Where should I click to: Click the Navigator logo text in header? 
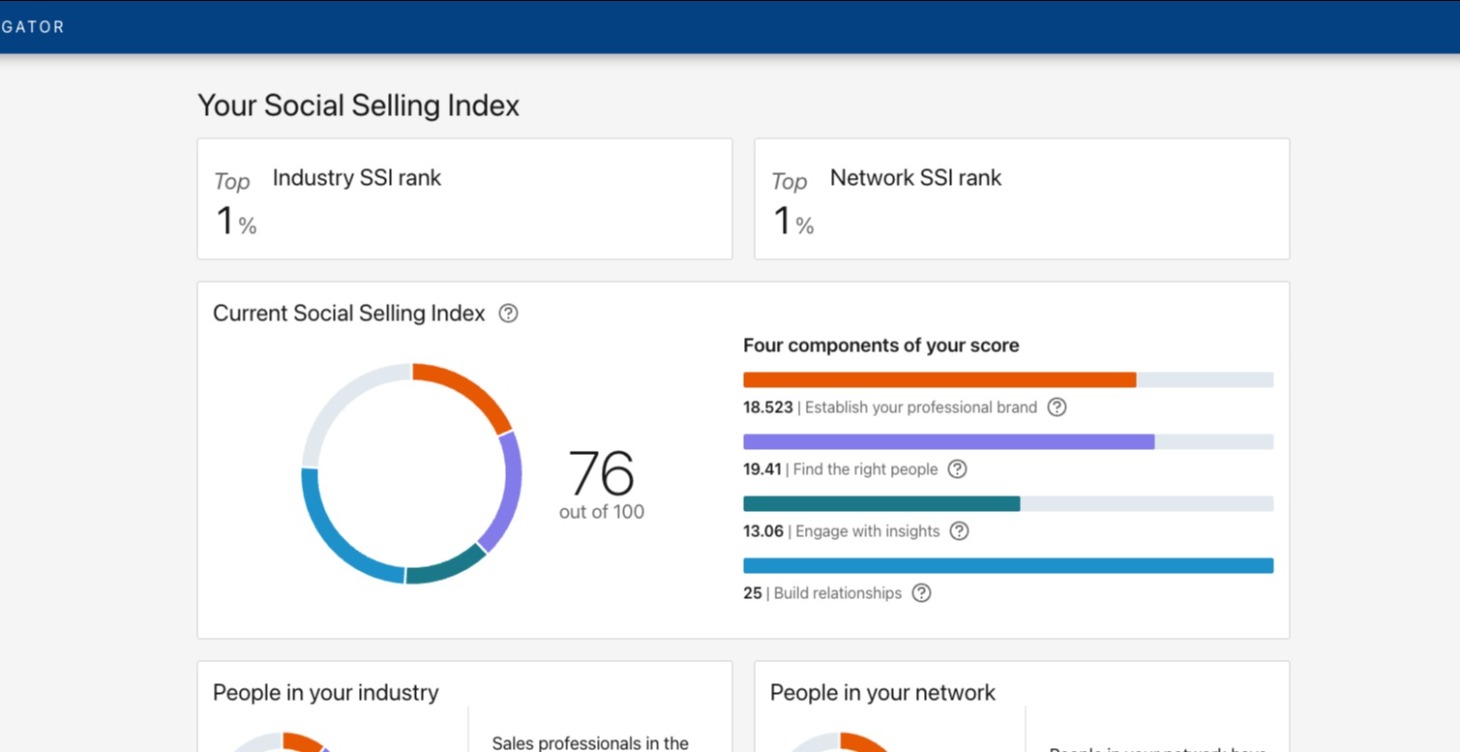pos(32,27)
